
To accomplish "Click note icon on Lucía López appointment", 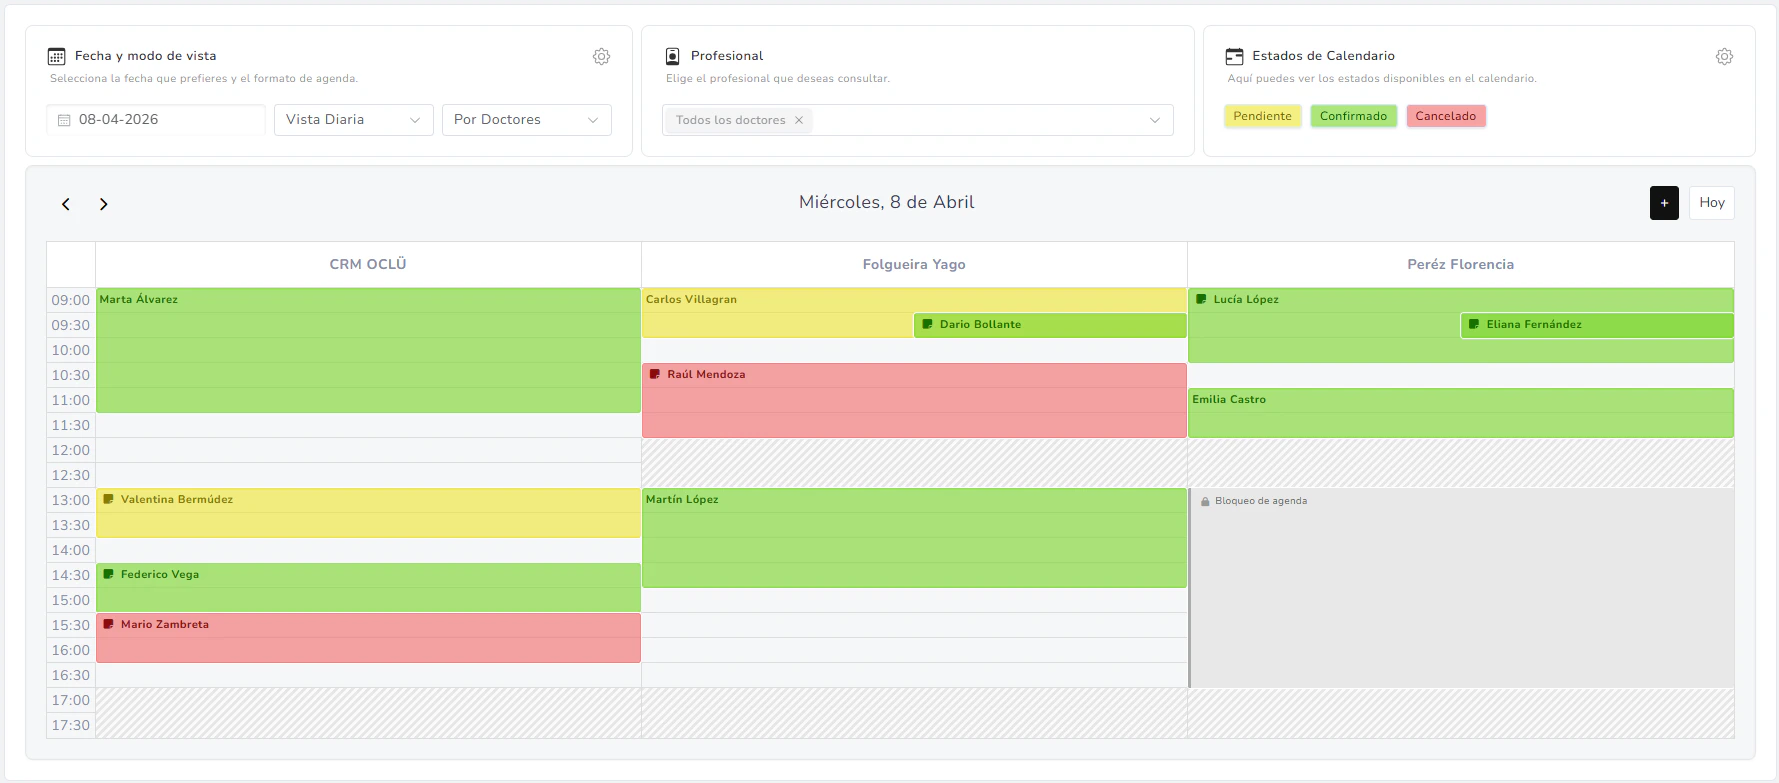I will 1201,299.
